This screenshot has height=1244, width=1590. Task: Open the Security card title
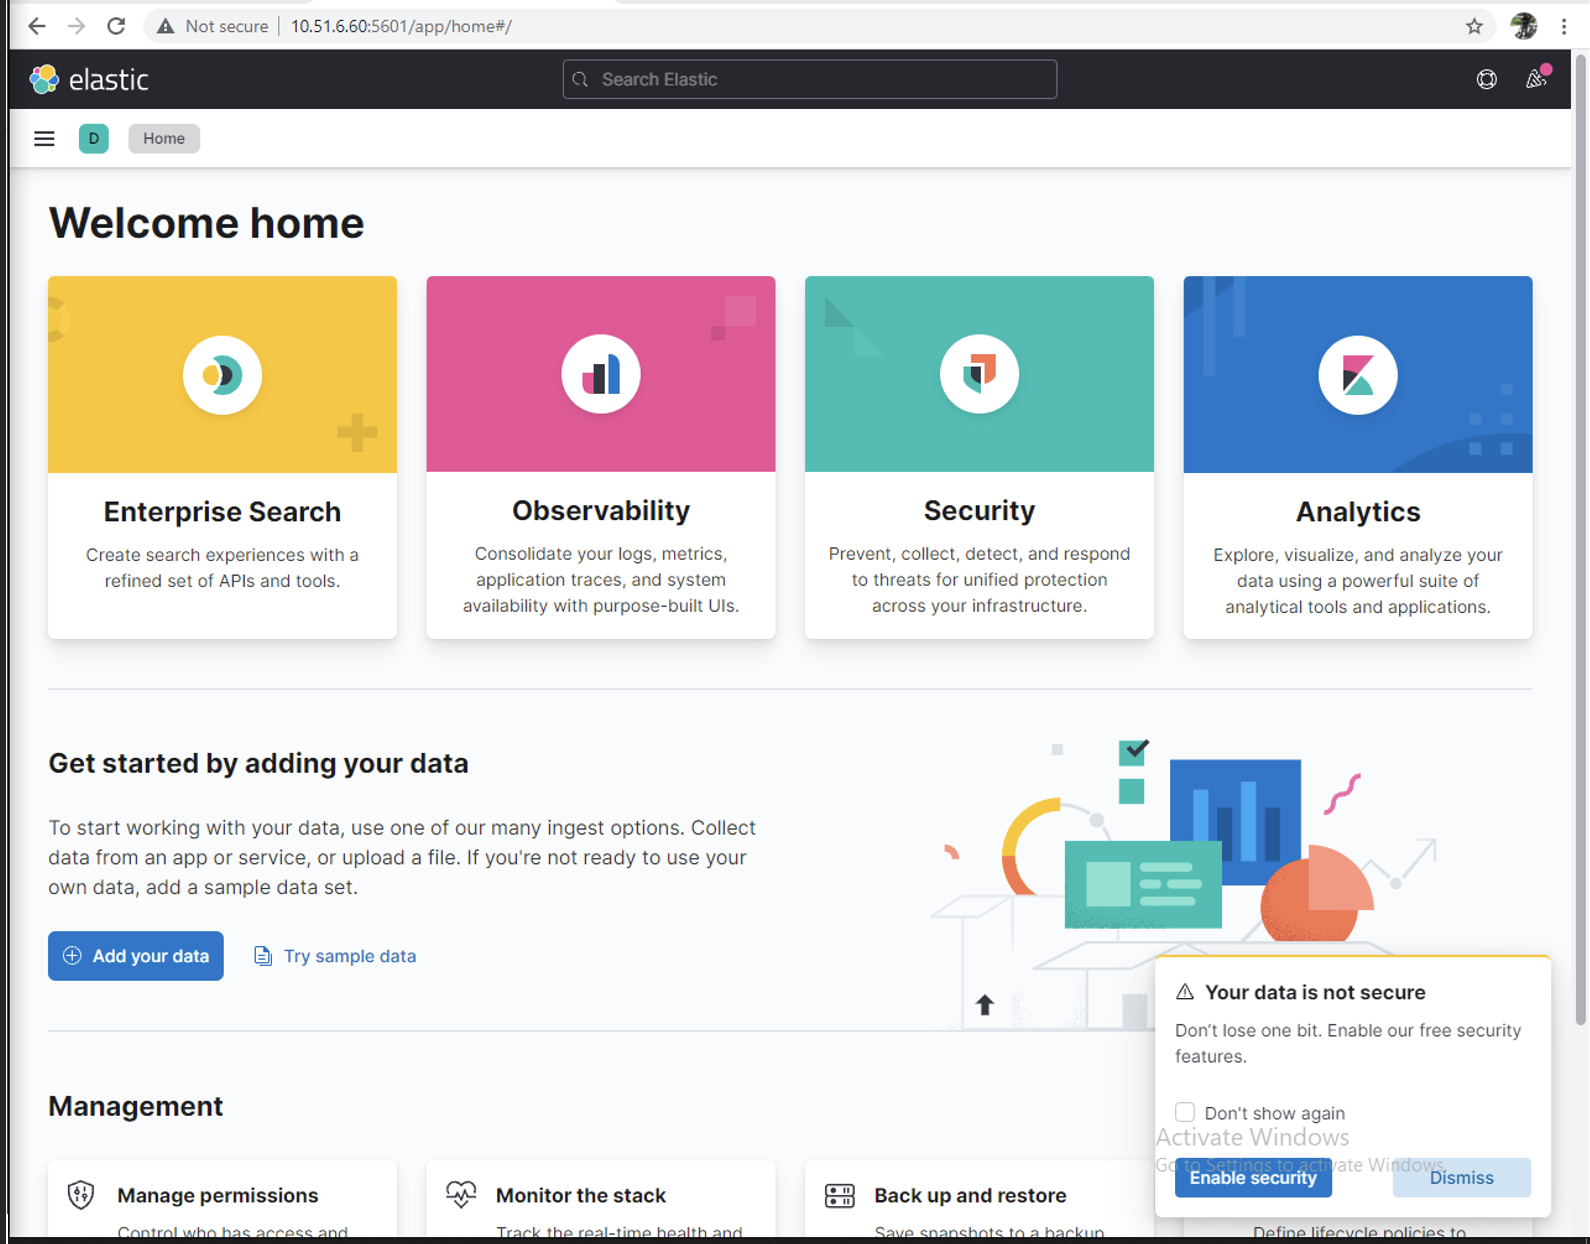[979, 511]
